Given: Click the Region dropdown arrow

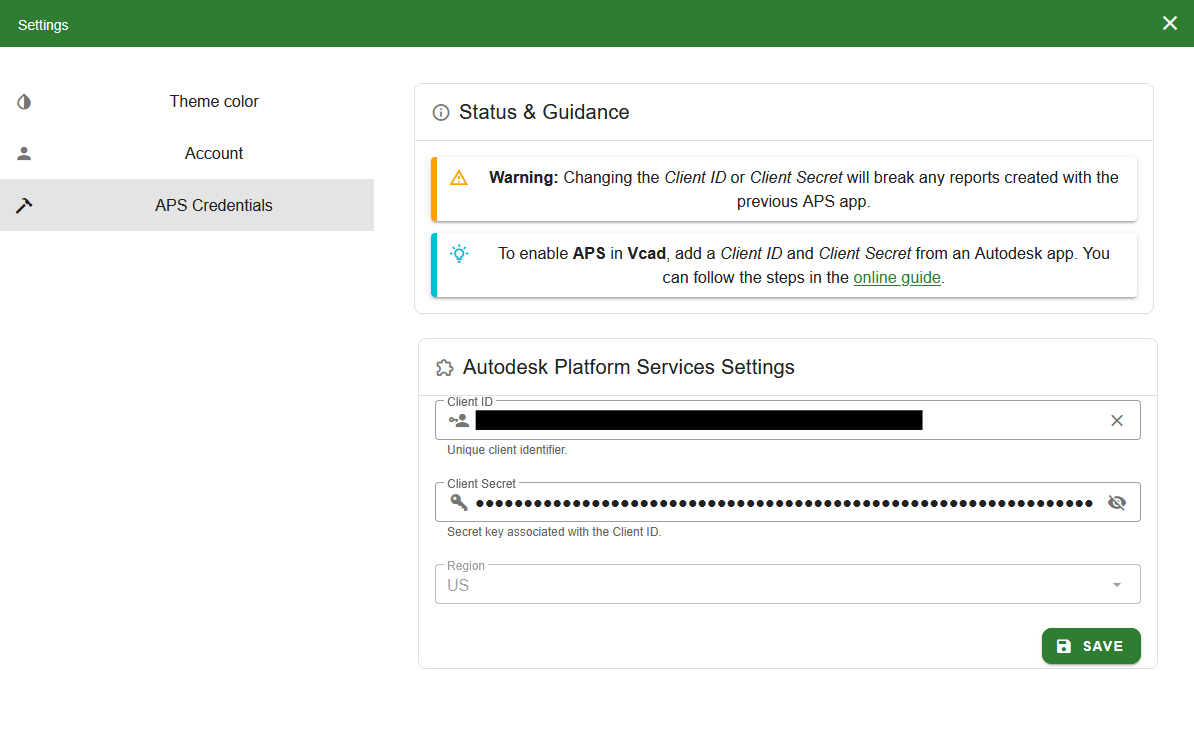Looking at the screenshot, I should [1117, 585].
